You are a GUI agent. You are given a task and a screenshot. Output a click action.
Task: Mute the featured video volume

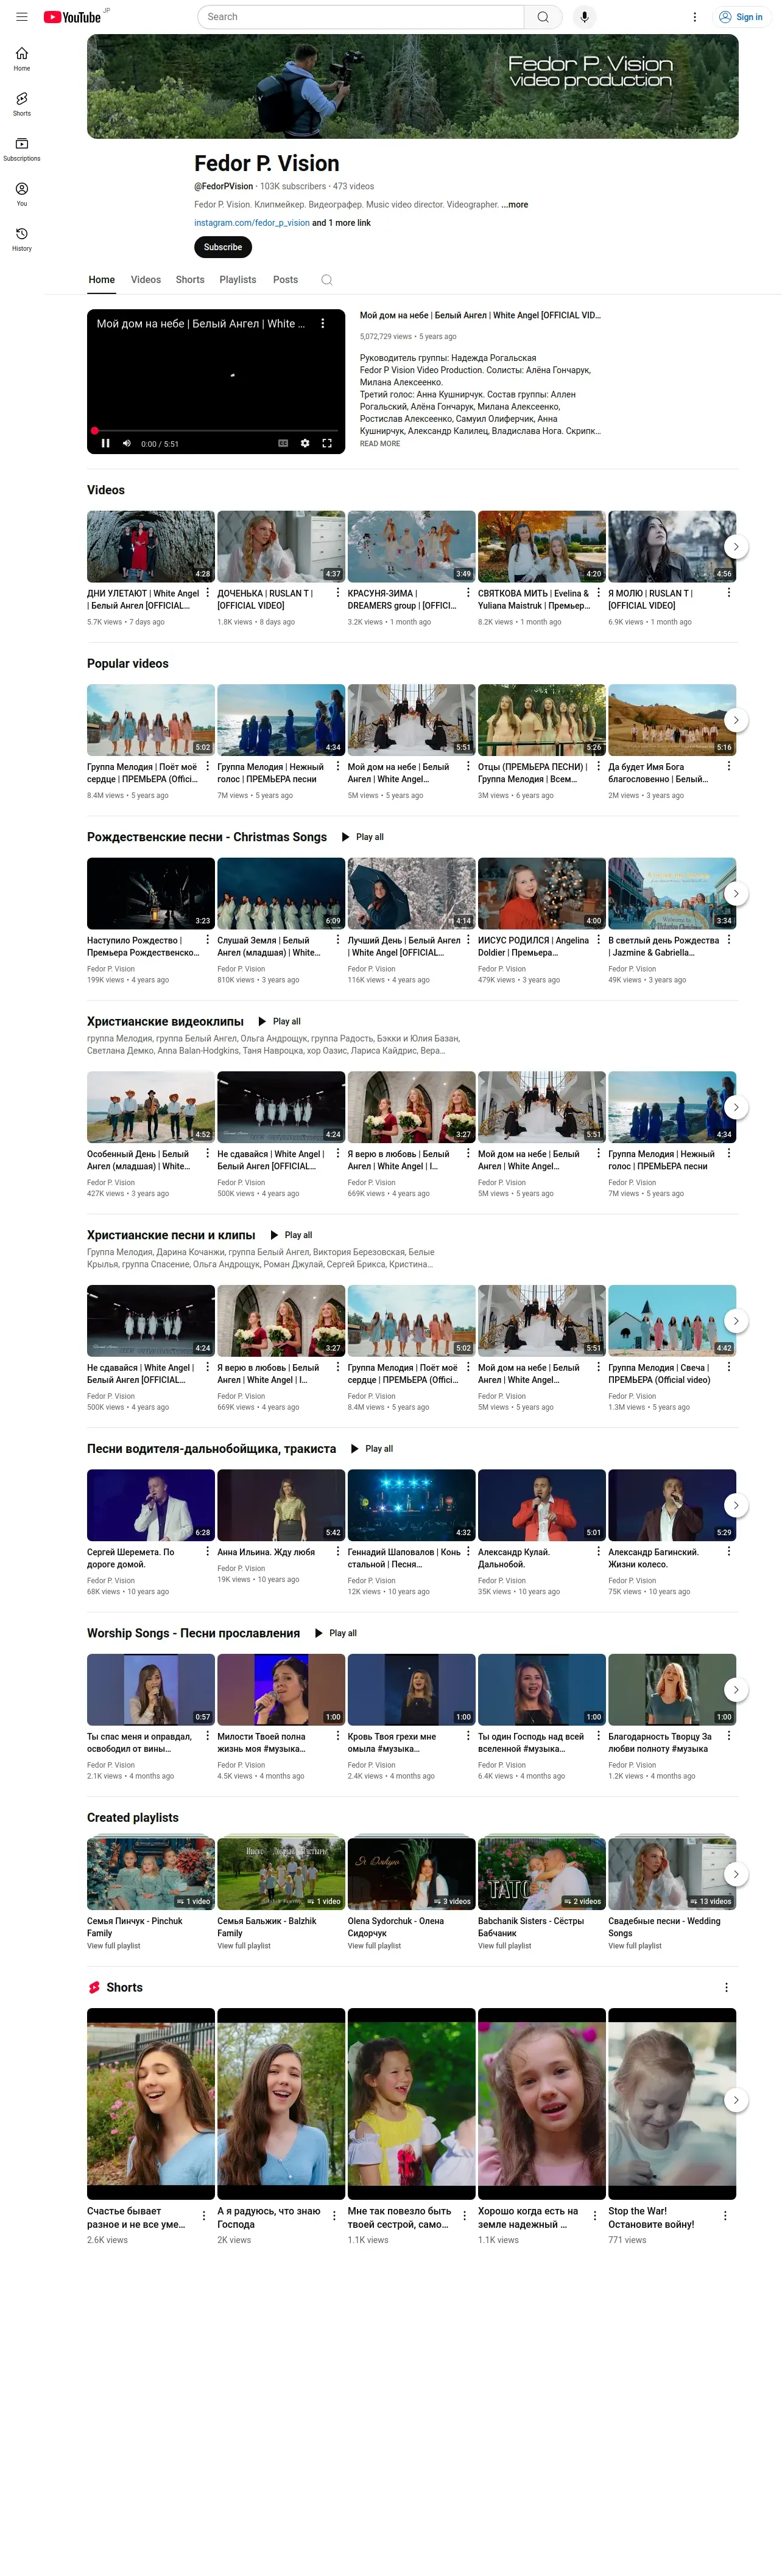tap(127, 444)
